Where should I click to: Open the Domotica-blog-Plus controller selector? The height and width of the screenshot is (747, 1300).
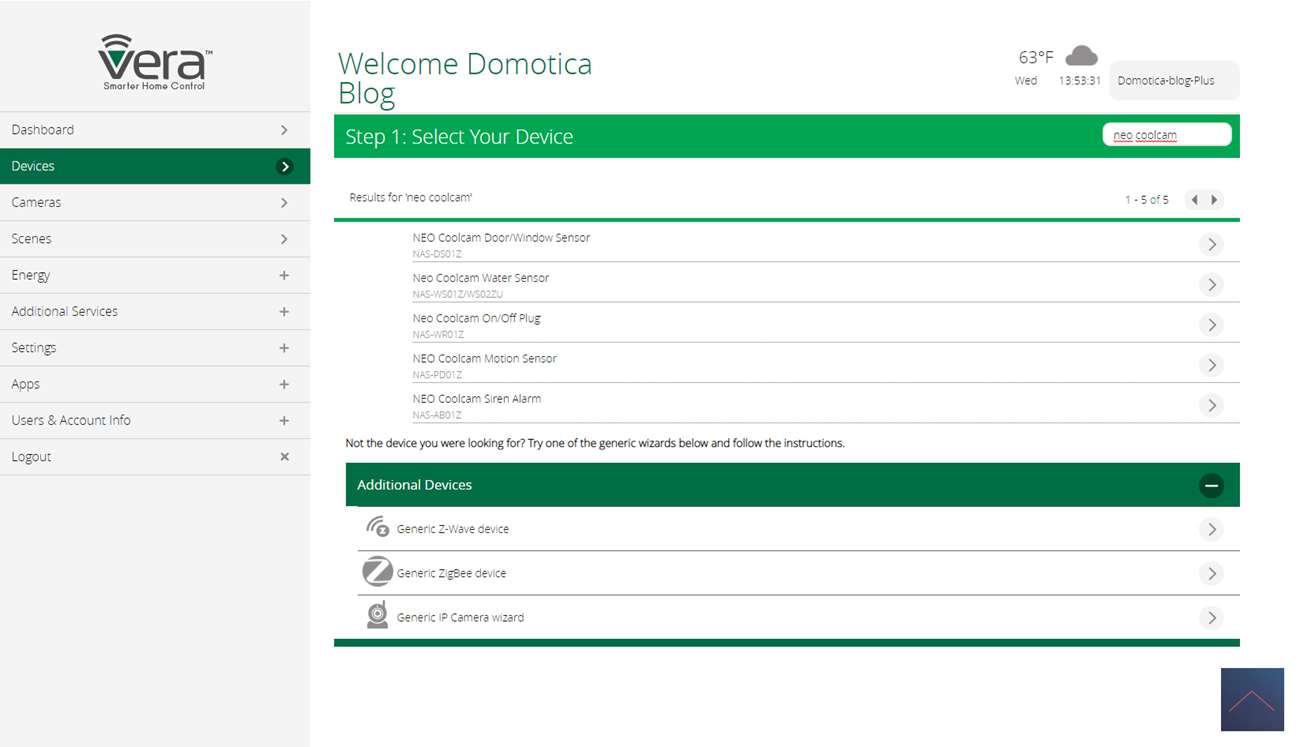[1174, 81]
